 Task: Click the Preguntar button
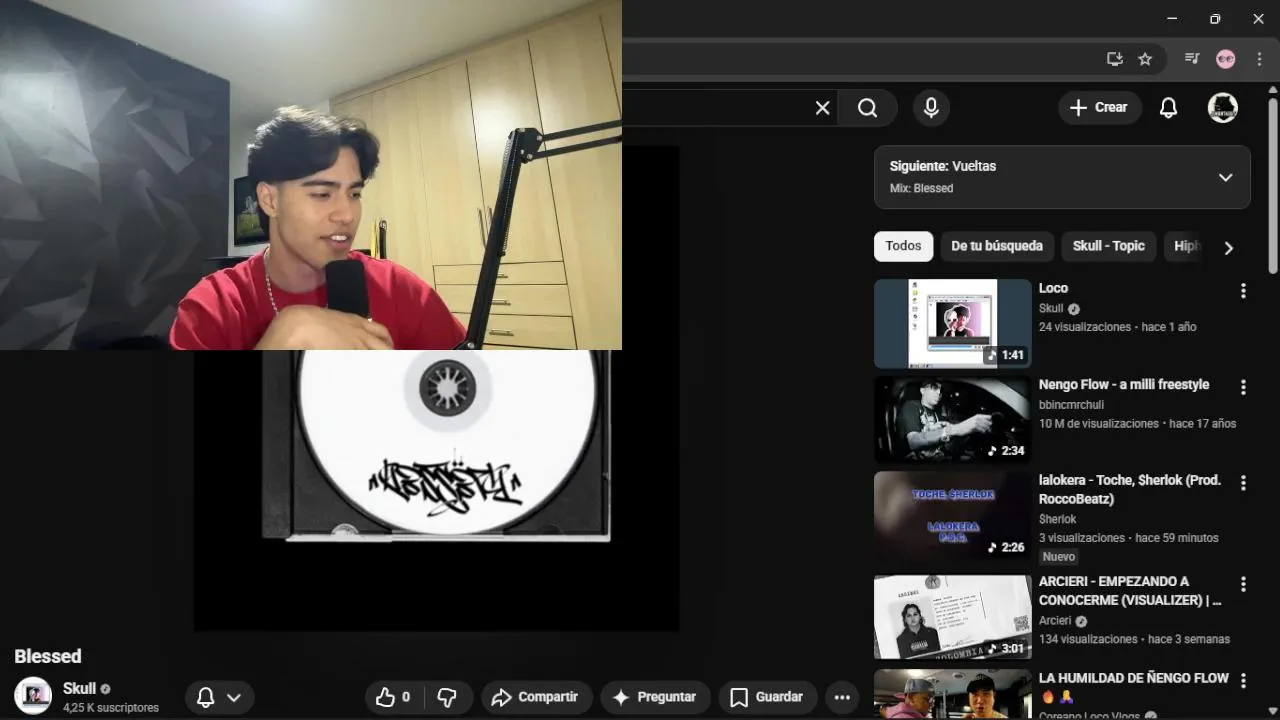coord(654,697)
